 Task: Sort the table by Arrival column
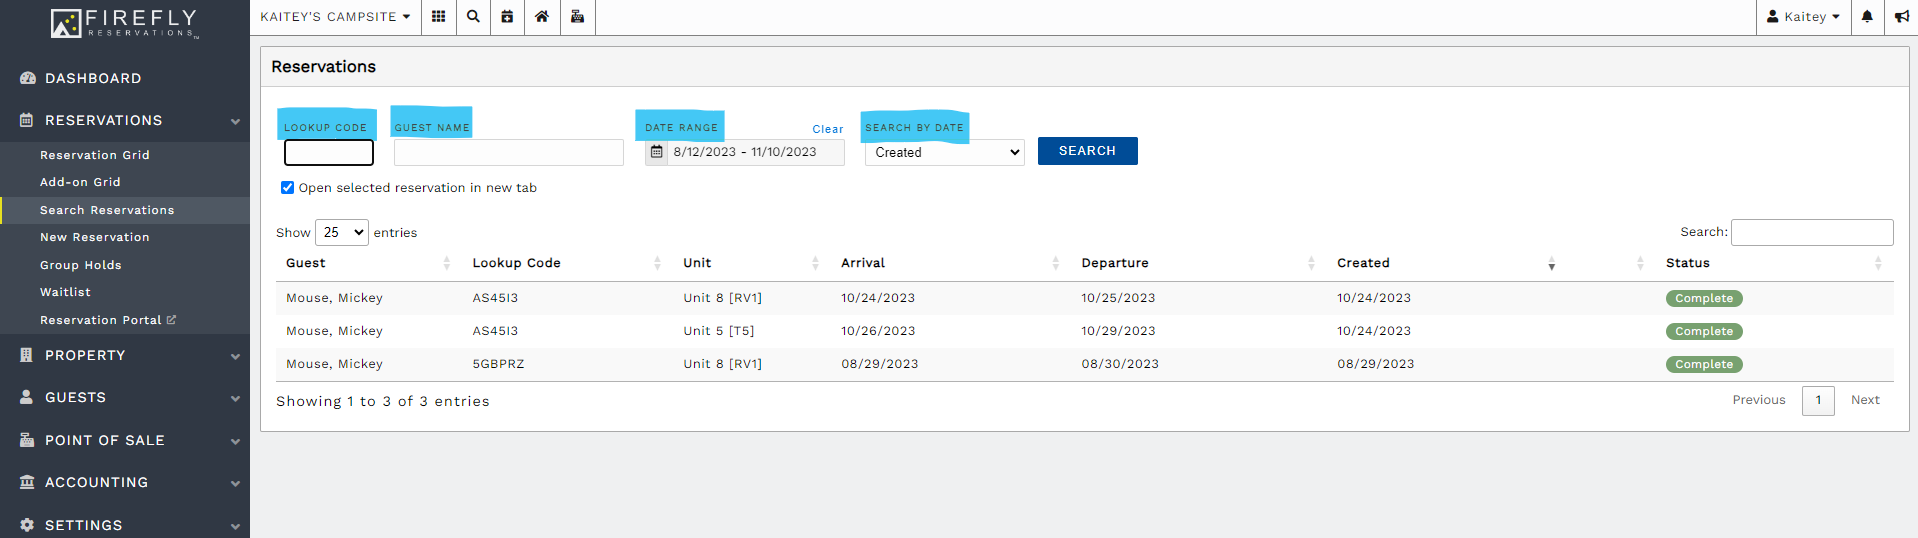click(x=863, y=263)
